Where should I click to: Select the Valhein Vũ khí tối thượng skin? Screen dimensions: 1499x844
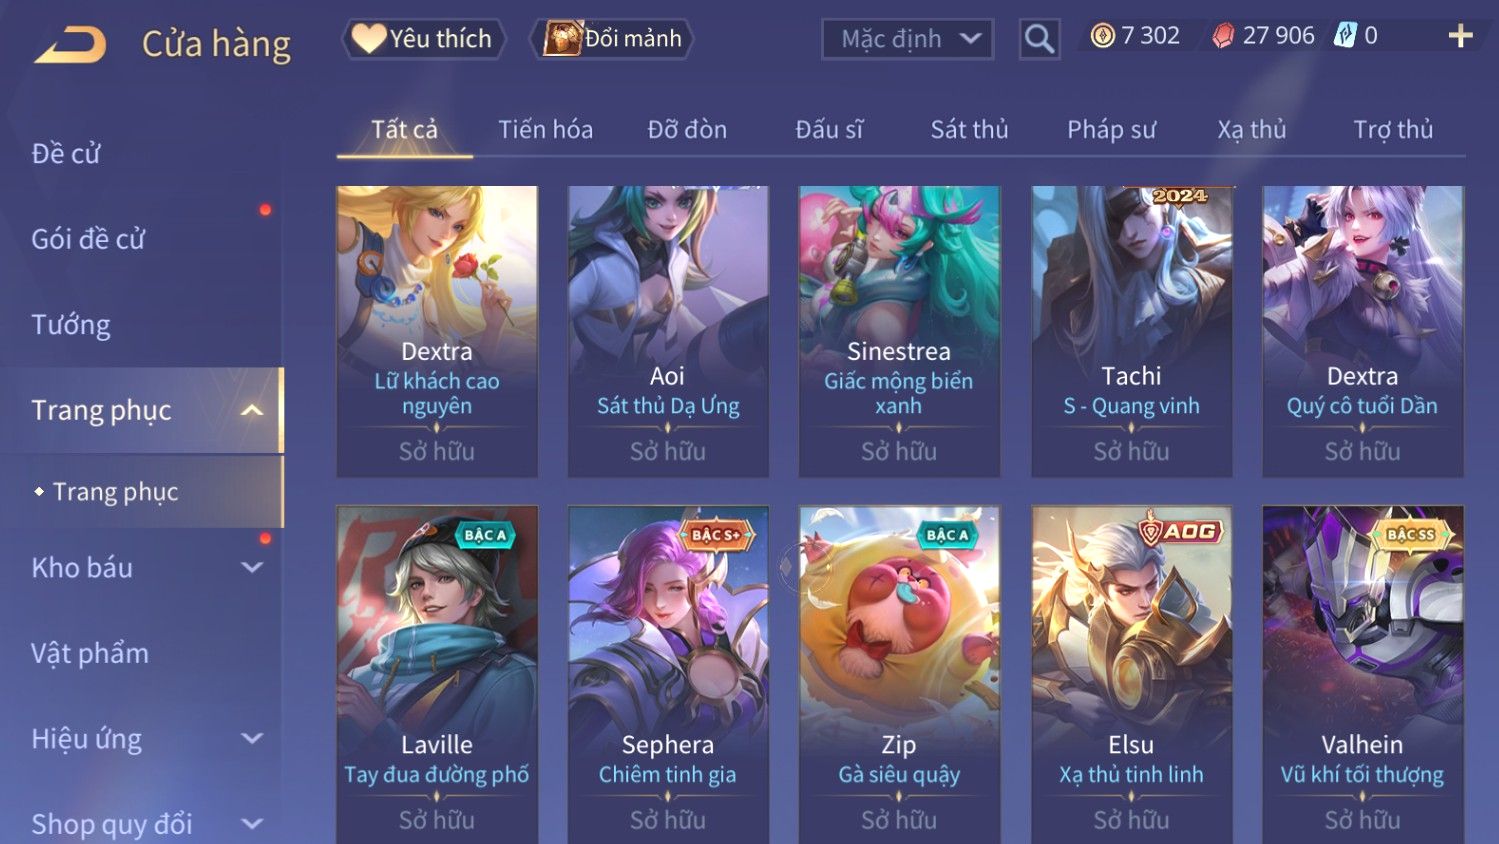pyautogui.click(x=1362, y=675)
